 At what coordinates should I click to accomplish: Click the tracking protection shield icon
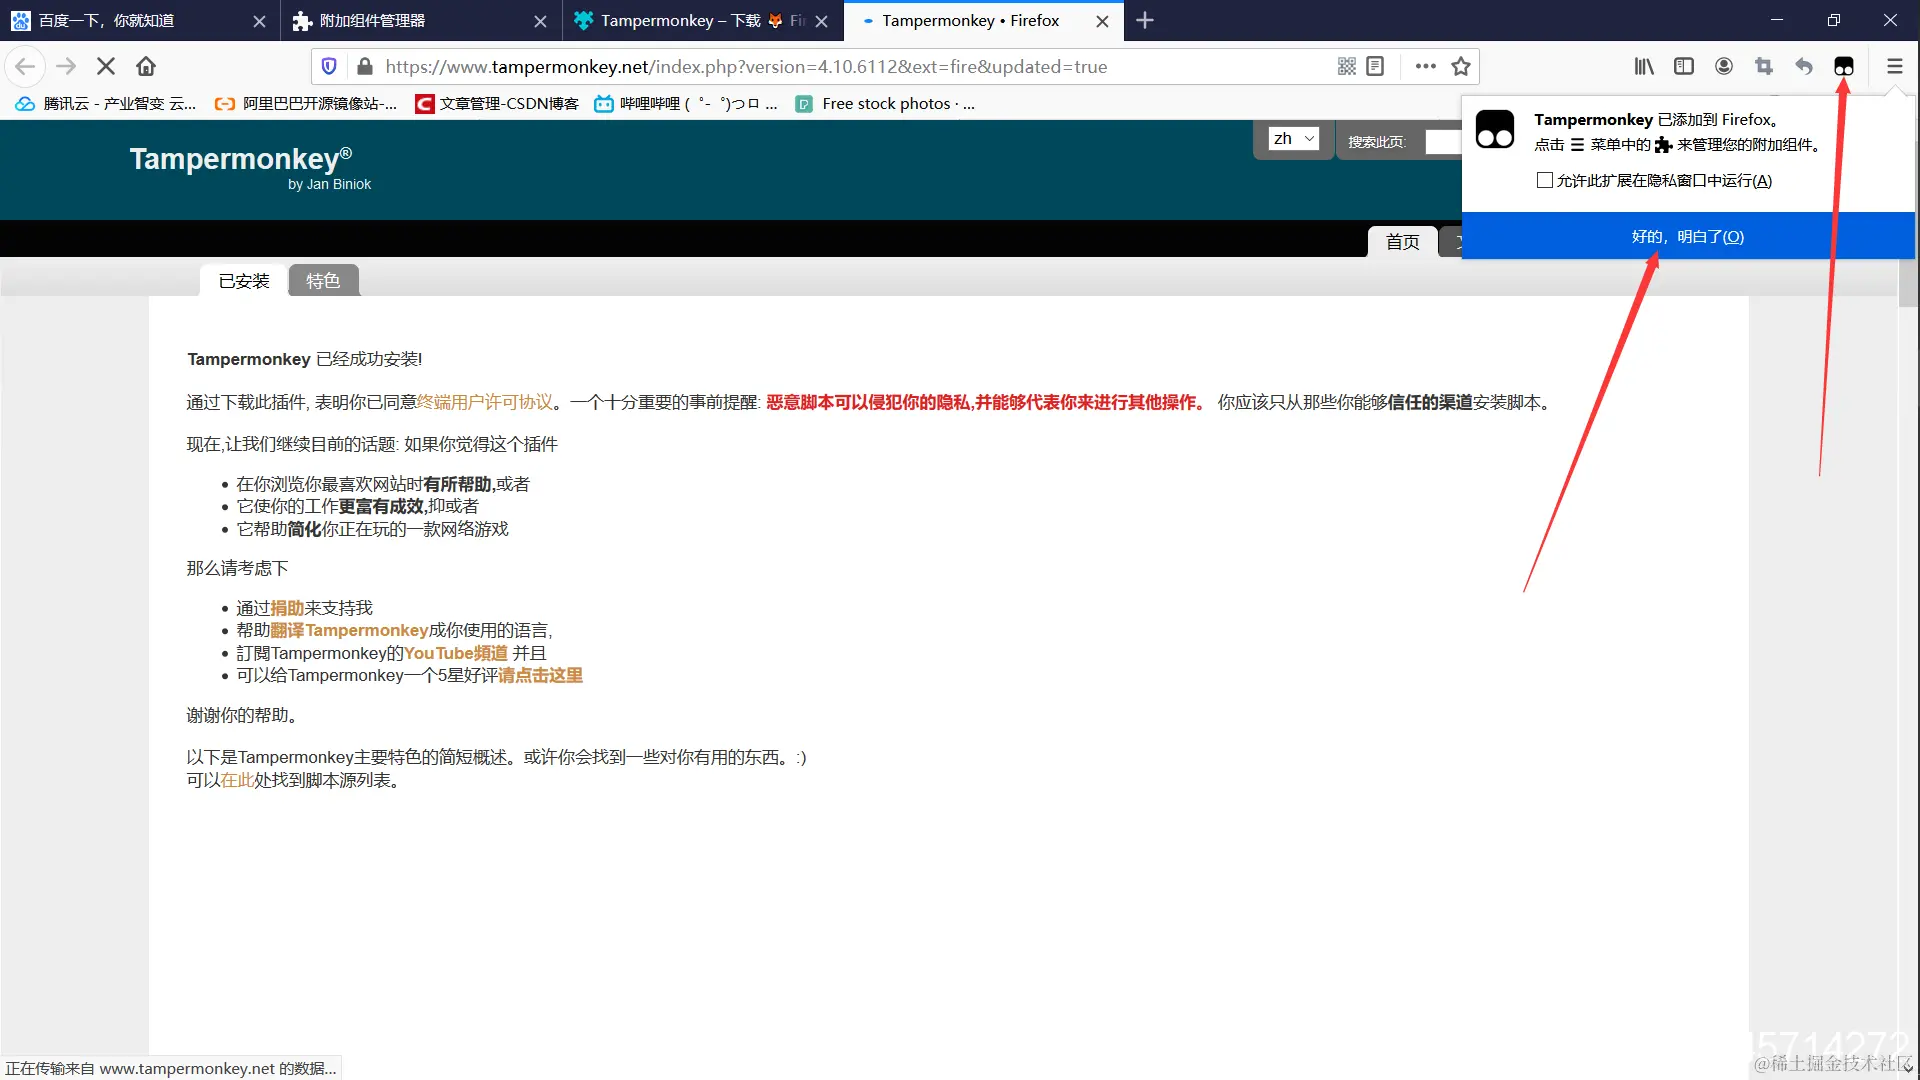point(329,65)
